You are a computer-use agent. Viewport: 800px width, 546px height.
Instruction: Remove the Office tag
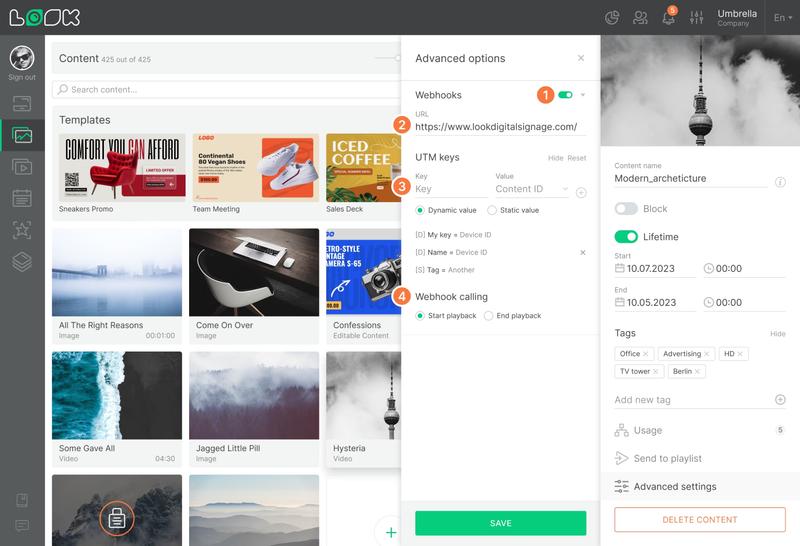[645, 354]
